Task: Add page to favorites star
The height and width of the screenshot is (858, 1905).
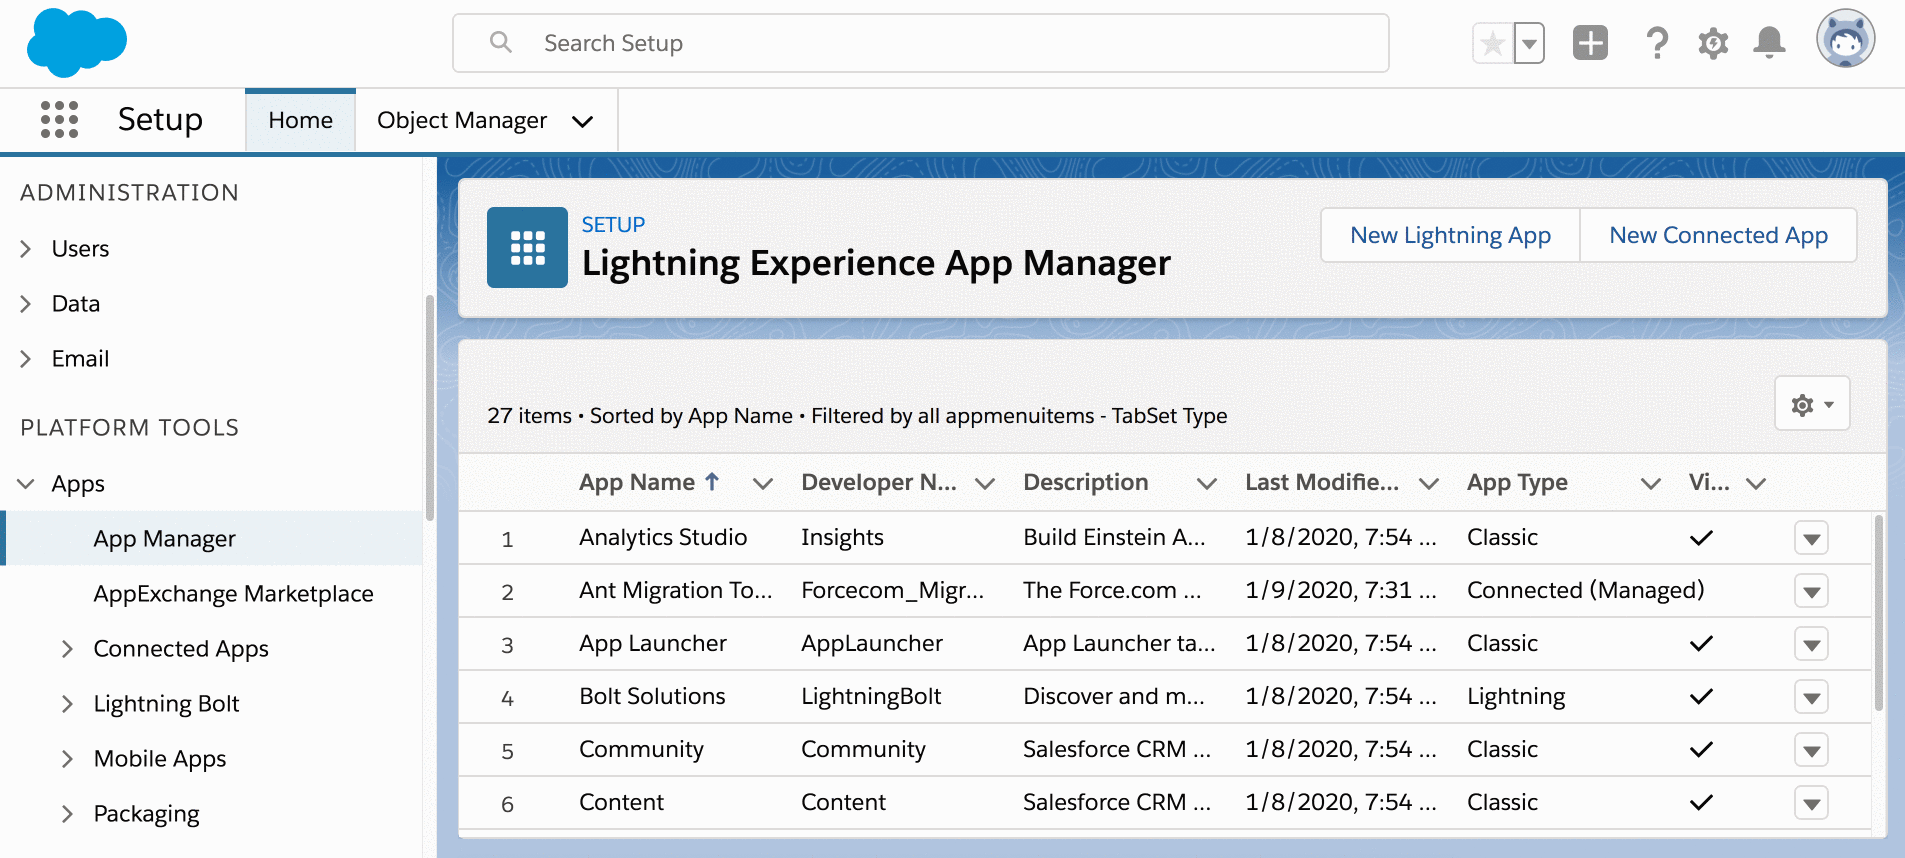Action: (1492, 43)
